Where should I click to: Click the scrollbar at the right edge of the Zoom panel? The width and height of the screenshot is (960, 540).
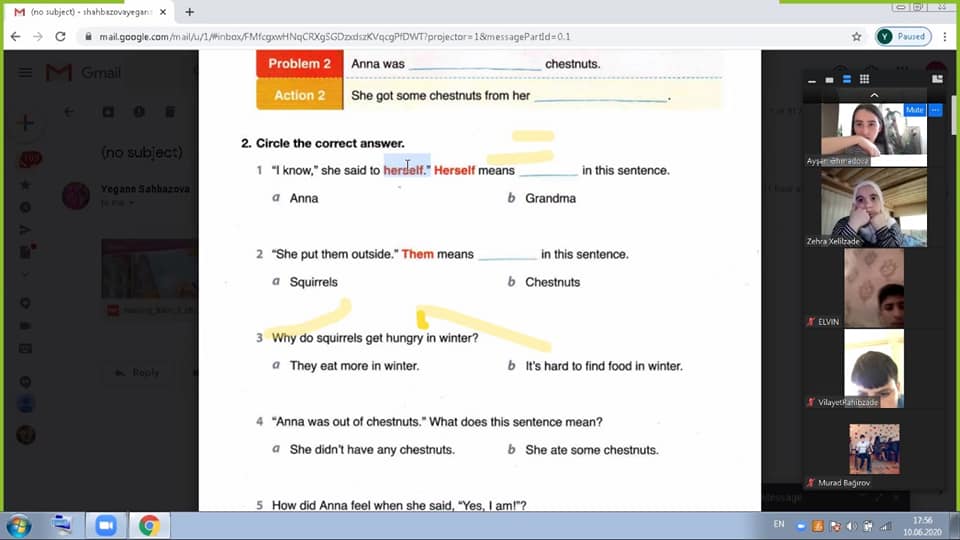[955, 116]
